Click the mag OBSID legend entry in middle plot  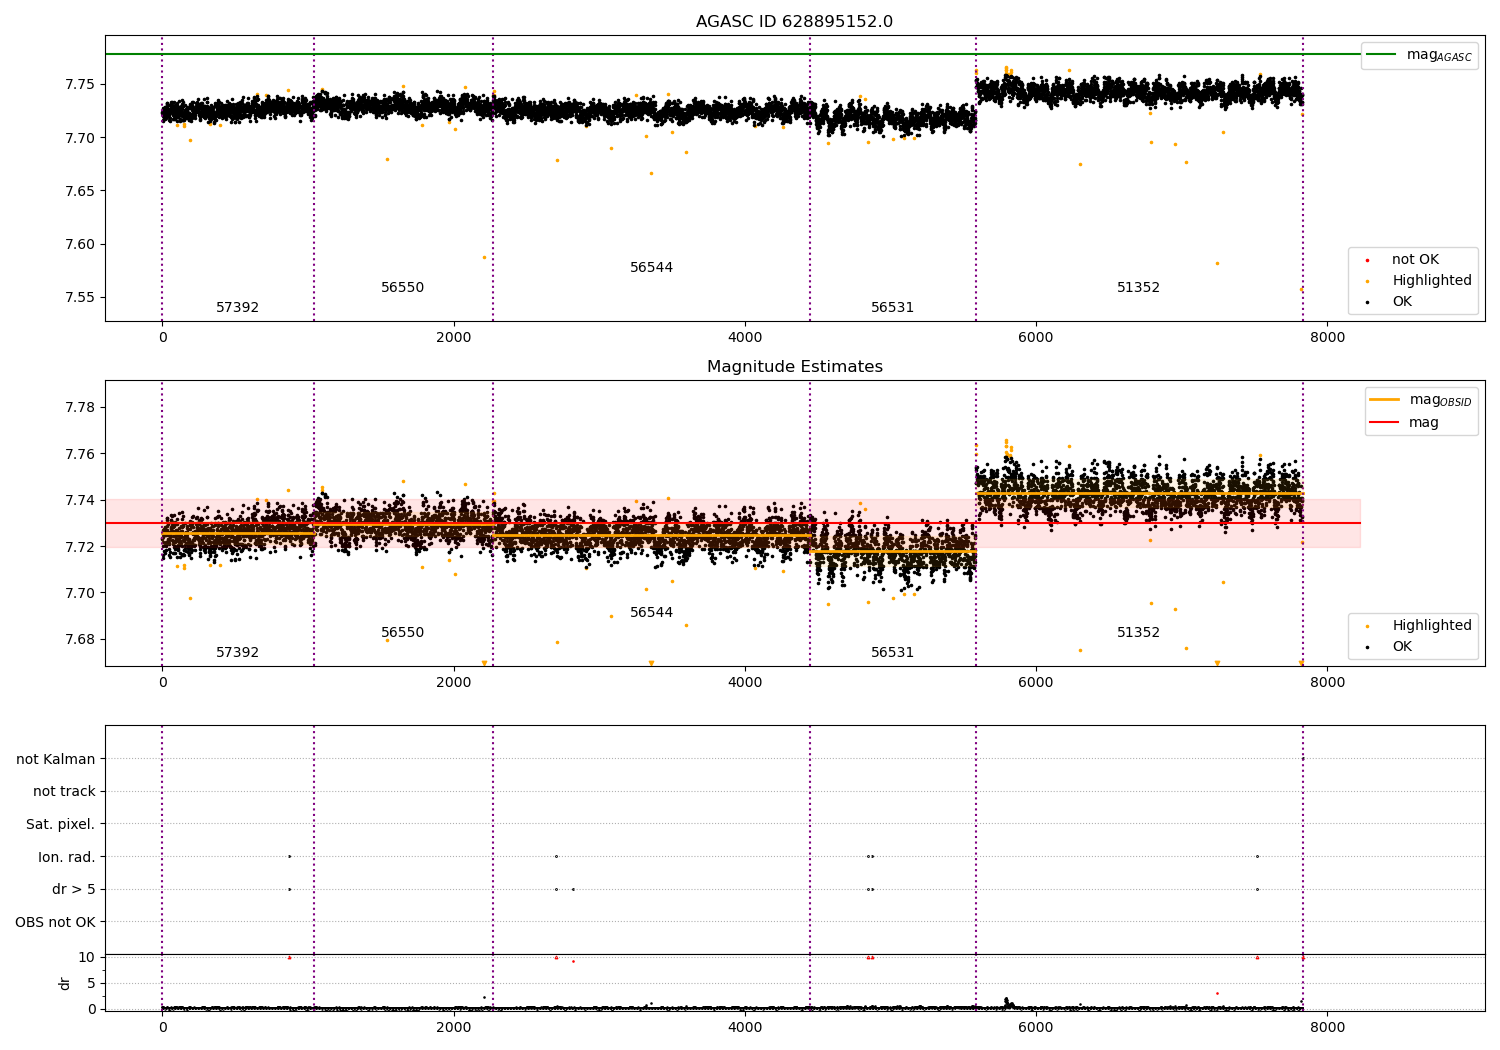(1421, 400)
